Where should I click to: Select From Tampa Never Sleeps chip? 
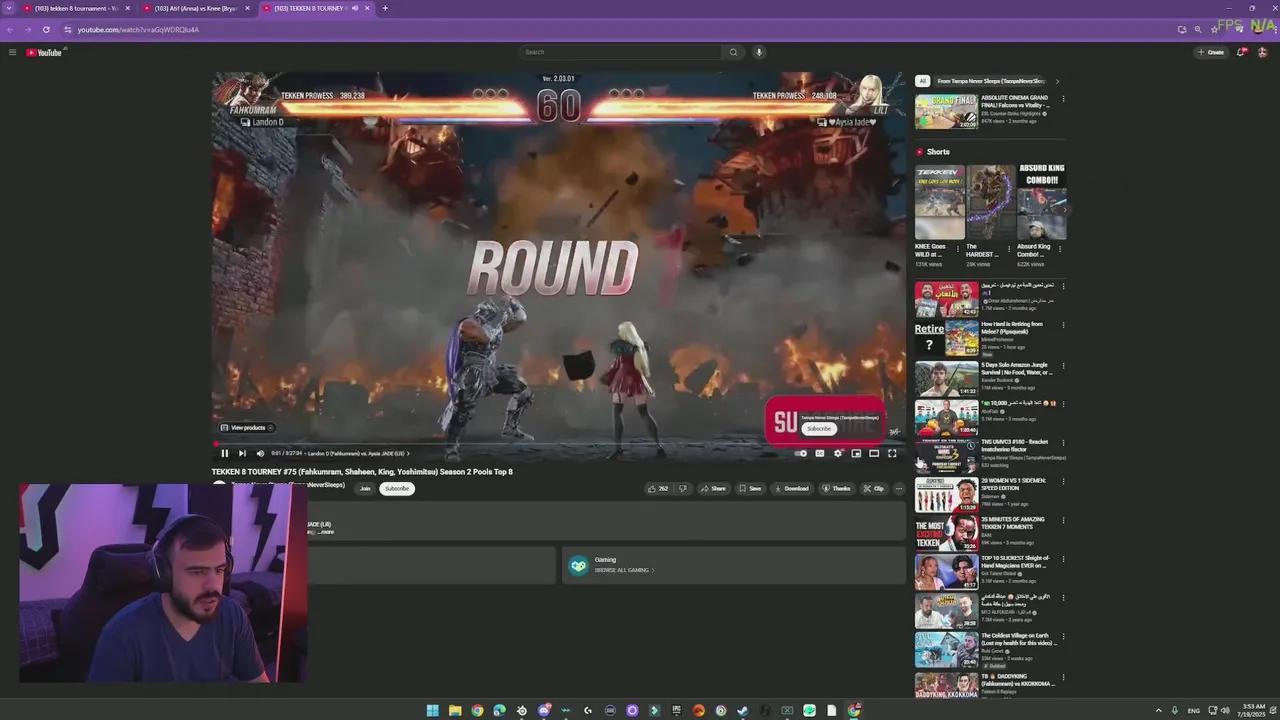pyautogui.click(x=990, y=81)
